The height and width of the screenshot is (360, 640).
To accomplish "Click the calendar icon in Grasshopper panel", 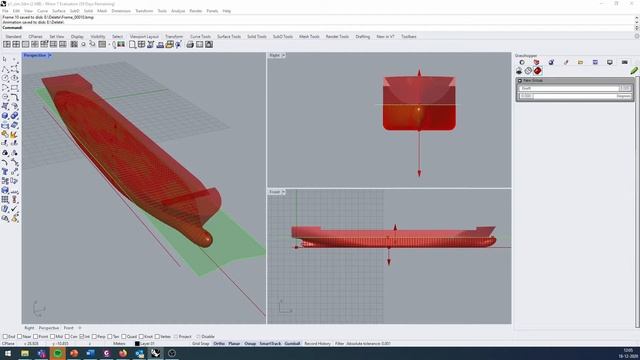I will 595,62.
